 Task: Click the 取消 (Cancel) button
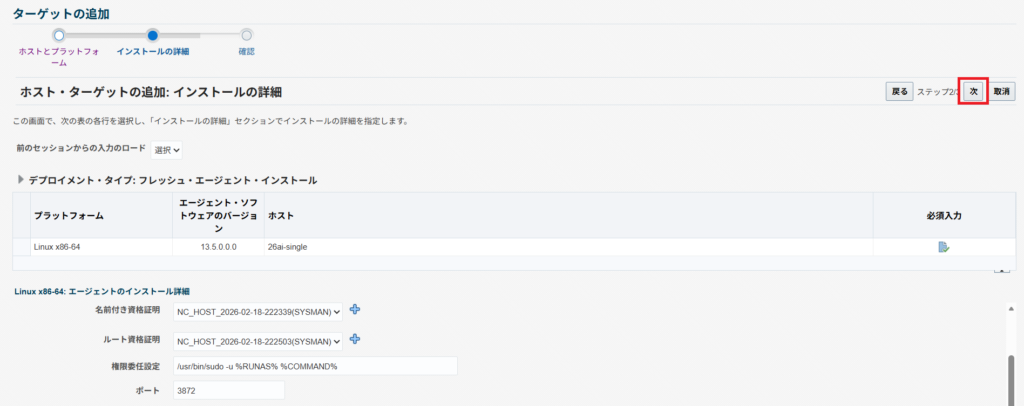[x=1003, y=91]
